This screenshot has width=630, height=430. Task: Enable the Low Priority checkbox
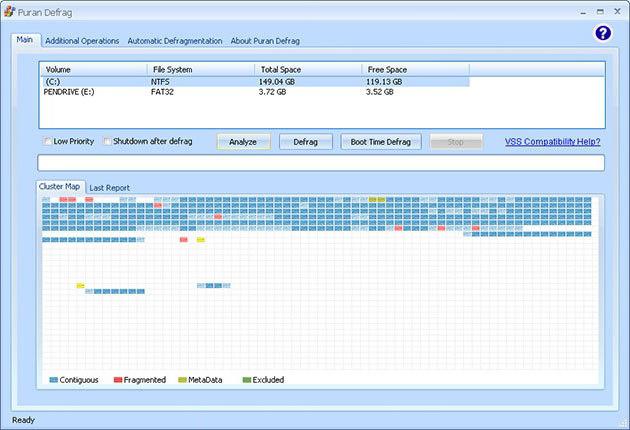[x=47, y=141]
